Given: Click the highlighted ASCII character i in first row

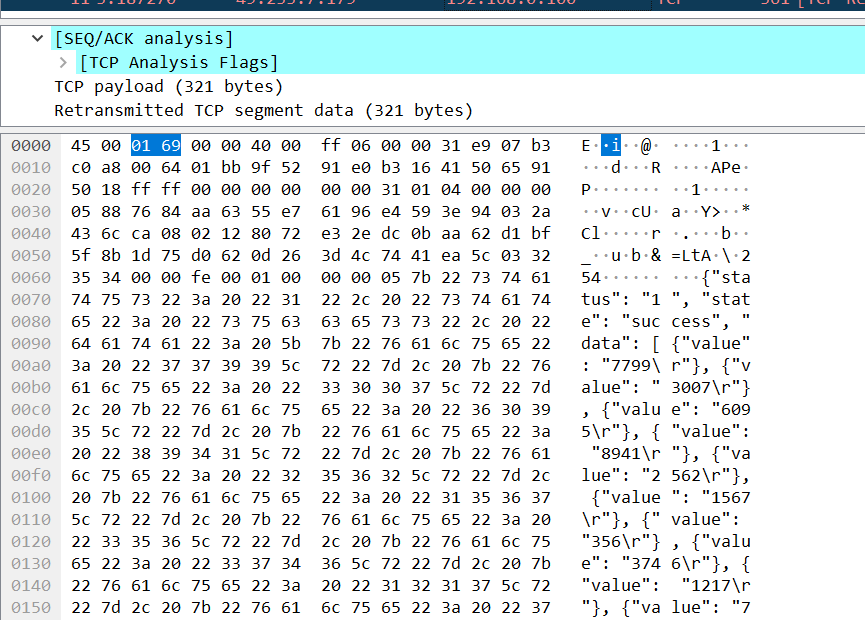Looking at the screenshot, I should point(620,146).
